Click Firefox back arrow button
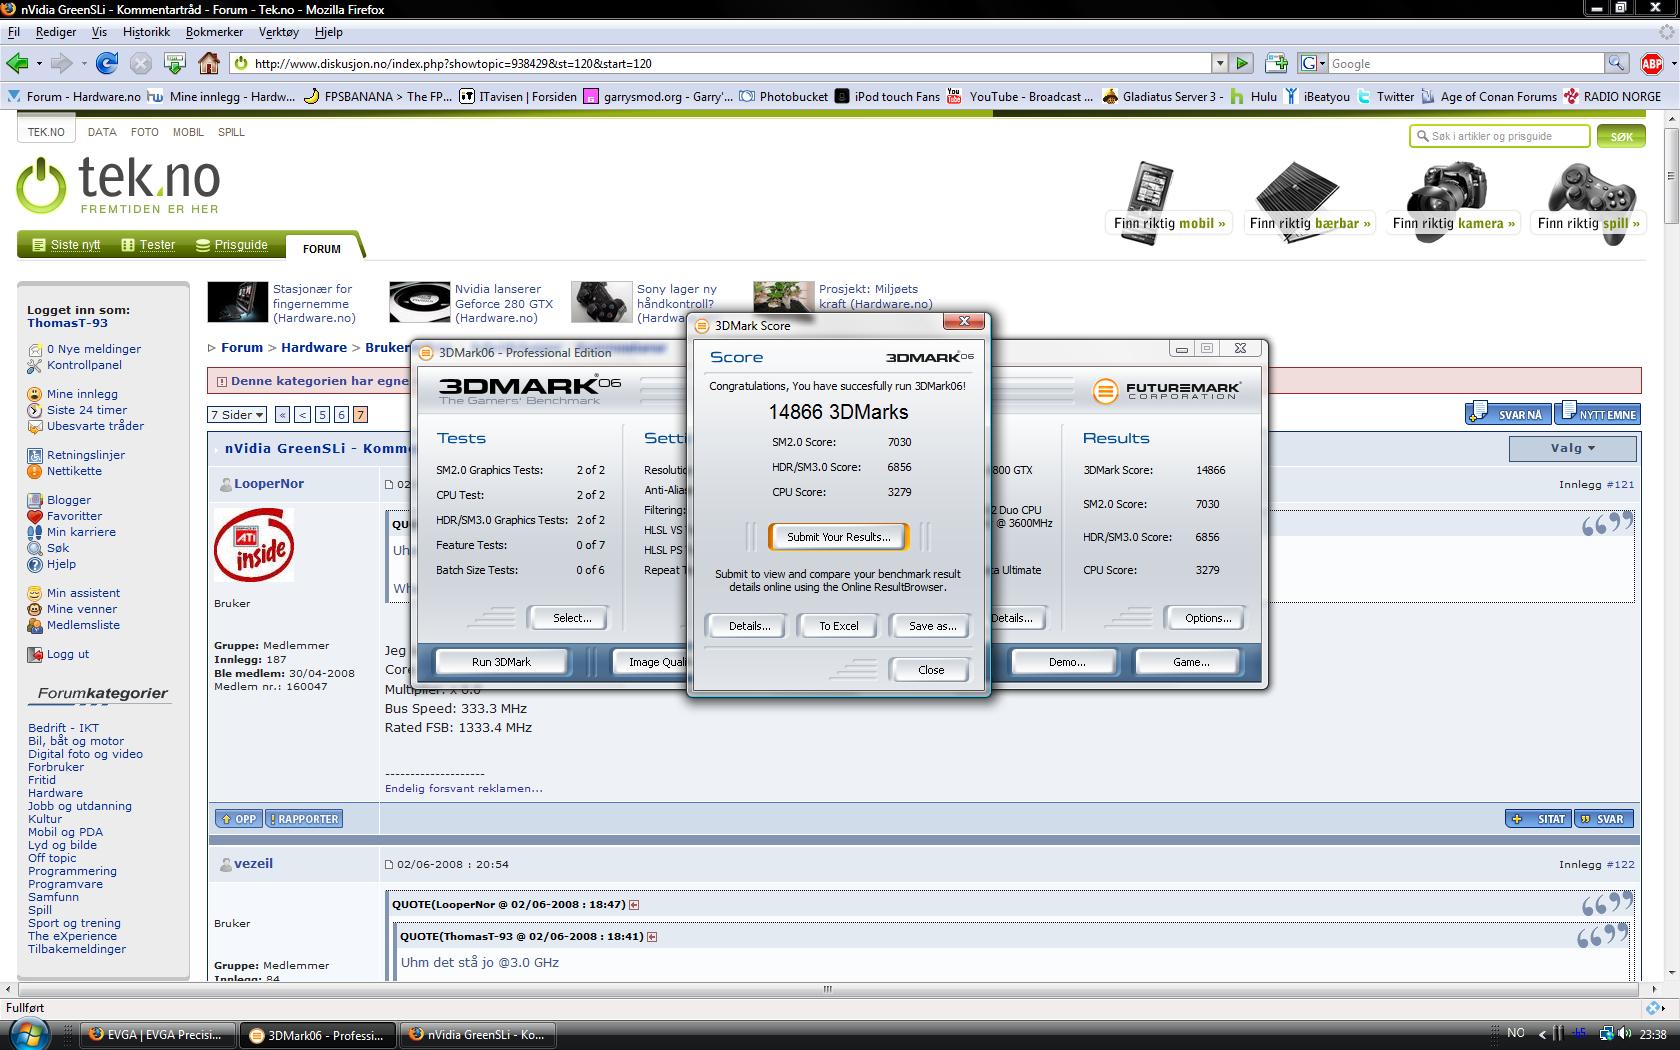Image resolution: width=1680 pixels, height=1050 pixels. (17, 63)
